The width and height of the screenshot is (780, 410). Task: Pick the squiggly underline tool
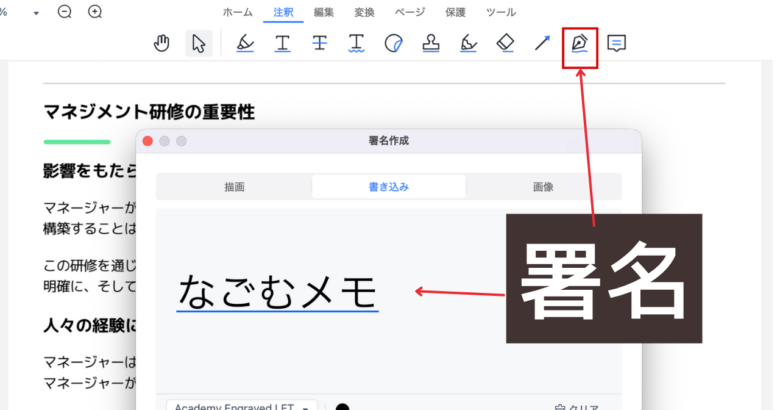click(357, 43)
